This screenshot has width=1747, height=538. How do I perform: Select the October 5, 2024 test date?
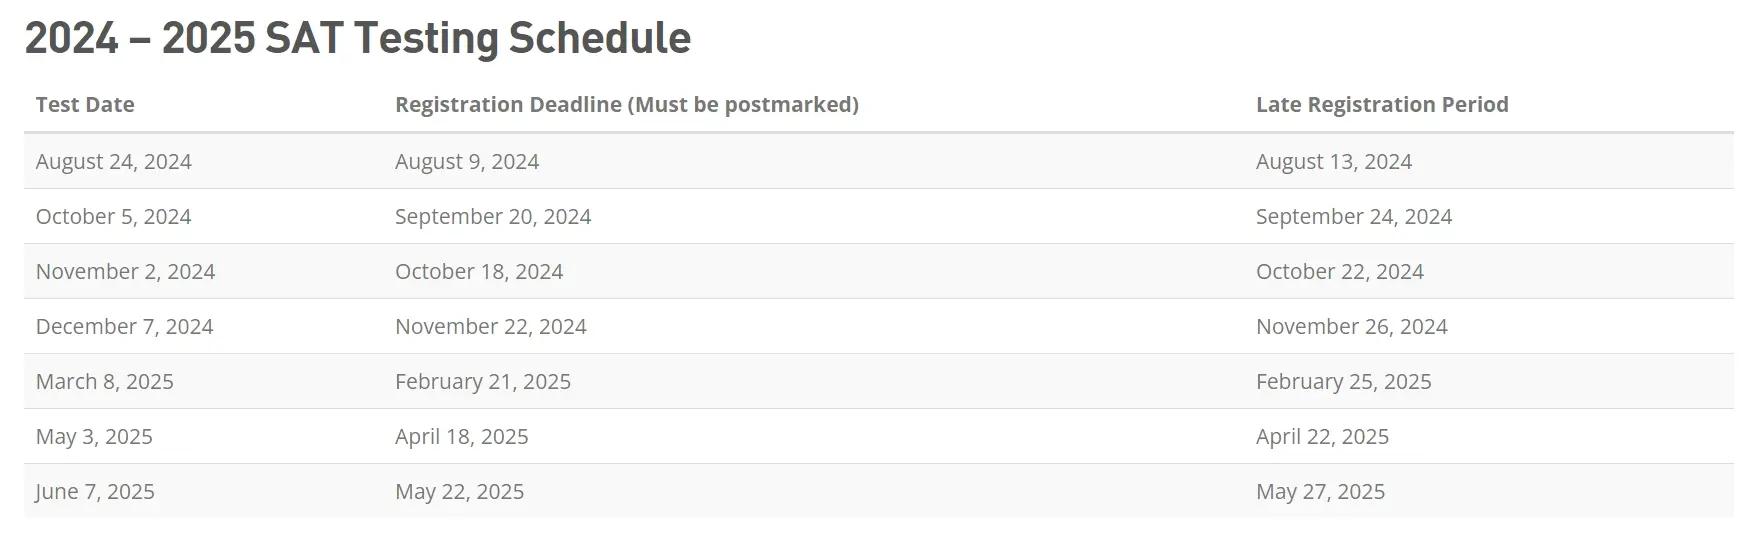tap(114, 217)
